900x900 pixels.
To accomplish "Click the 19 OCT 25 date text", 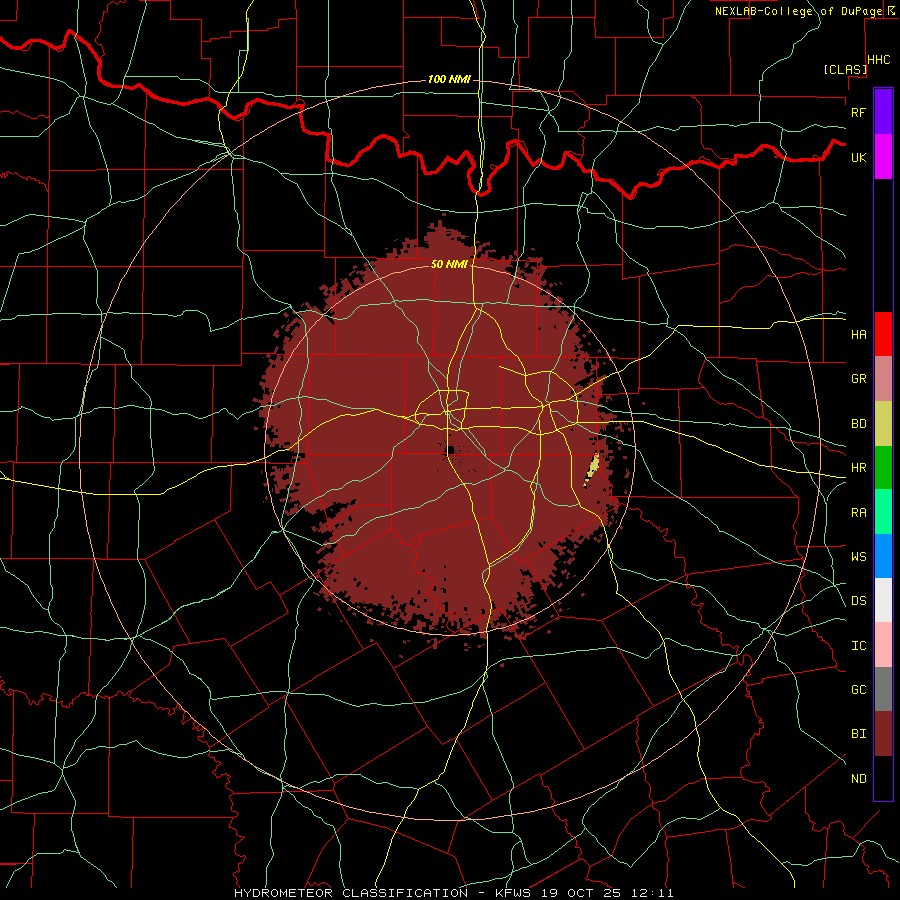I will [x=580, y=893].
